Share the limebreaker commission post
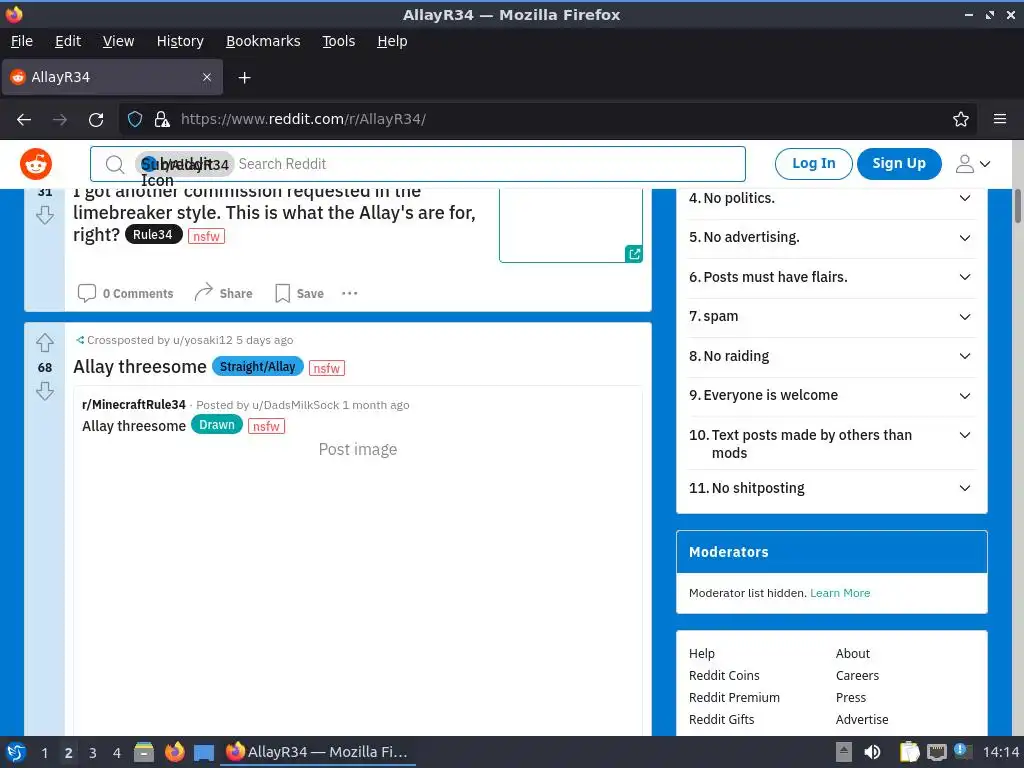Viewport: 1024px width, 768px height. pos(223,293)
